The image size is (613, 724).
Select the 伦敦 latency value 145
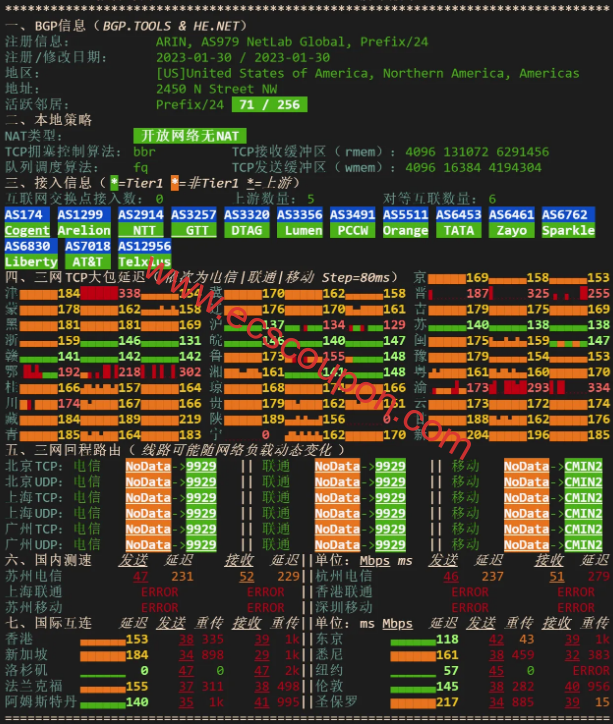point(447,687)
